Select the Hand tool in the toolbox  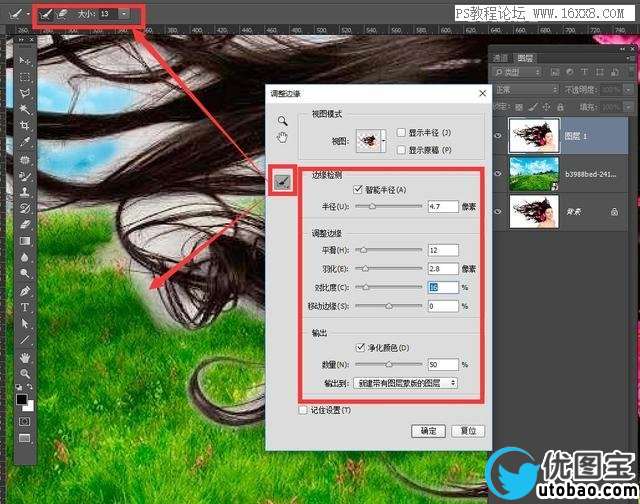[24, 358]
